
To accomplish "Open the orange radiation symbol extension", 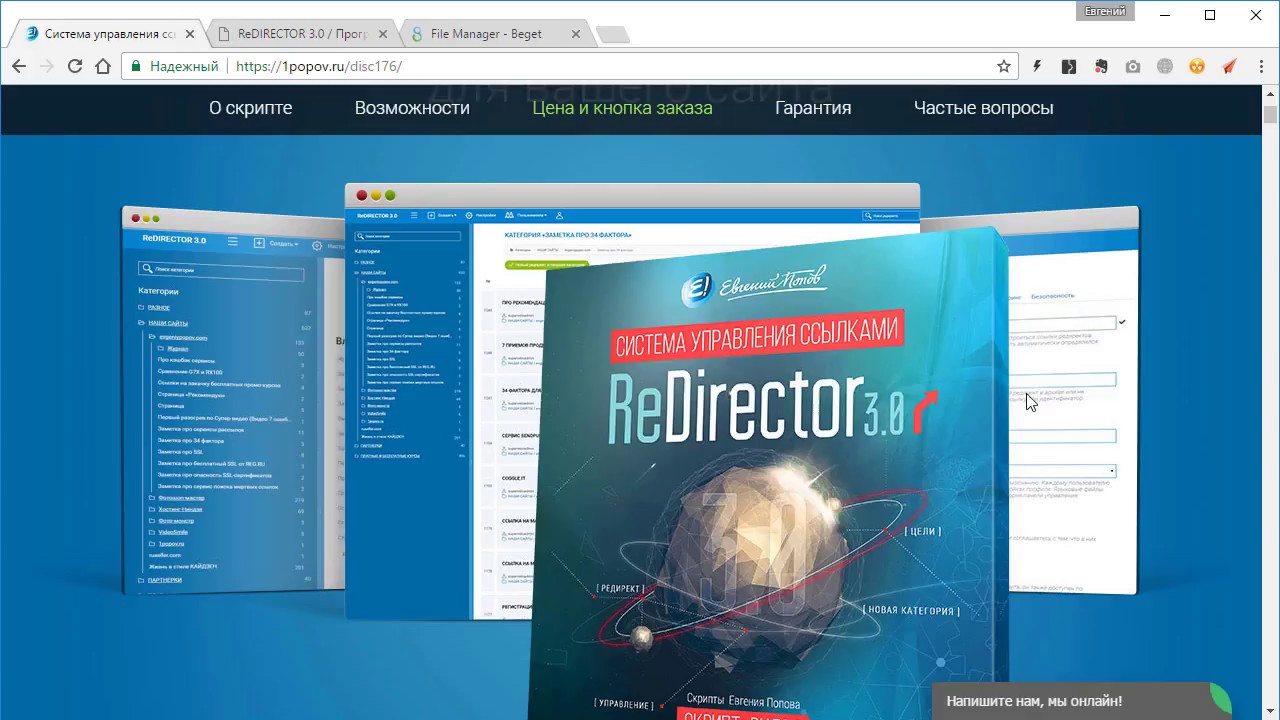I will (x=1197, y=67).
